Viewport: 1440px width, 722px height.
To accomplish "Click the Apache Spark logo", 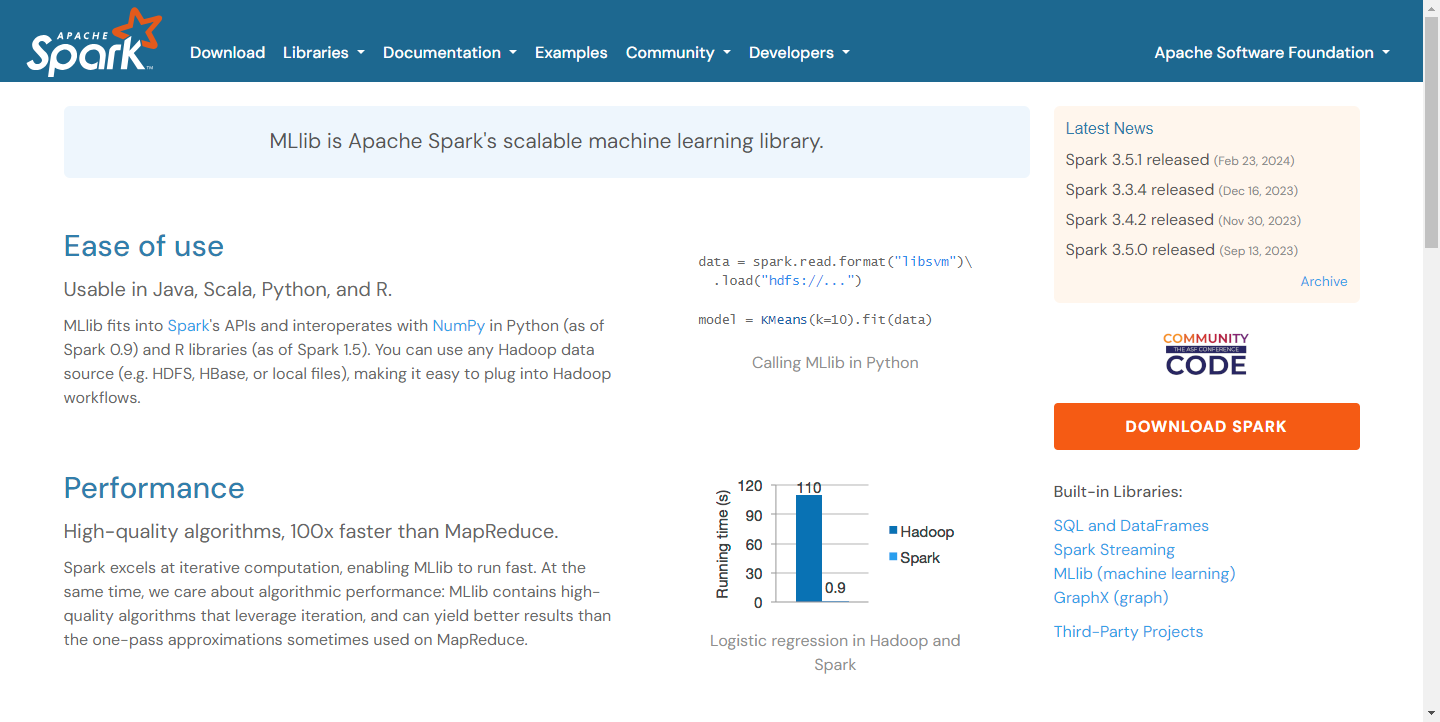I will point(94,42).
